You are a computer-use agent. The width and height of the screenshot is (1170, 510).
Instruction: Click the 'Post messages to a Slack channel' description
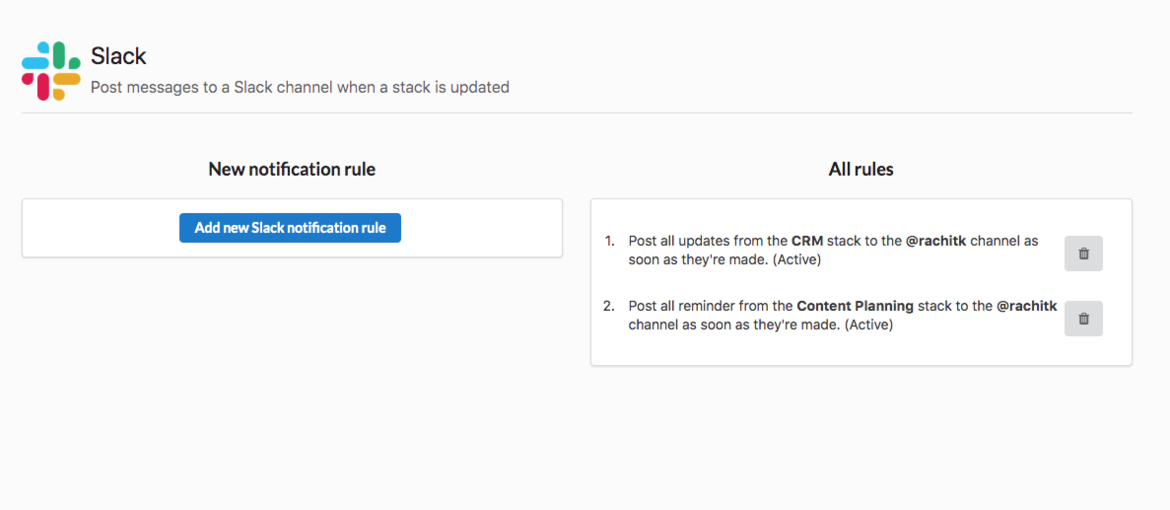coord(300,87)
